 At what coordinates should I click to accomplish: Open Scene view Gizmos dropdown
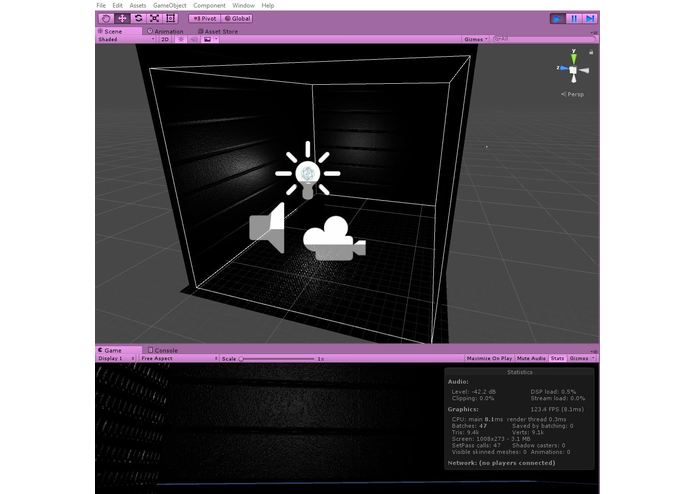[476, 39]
